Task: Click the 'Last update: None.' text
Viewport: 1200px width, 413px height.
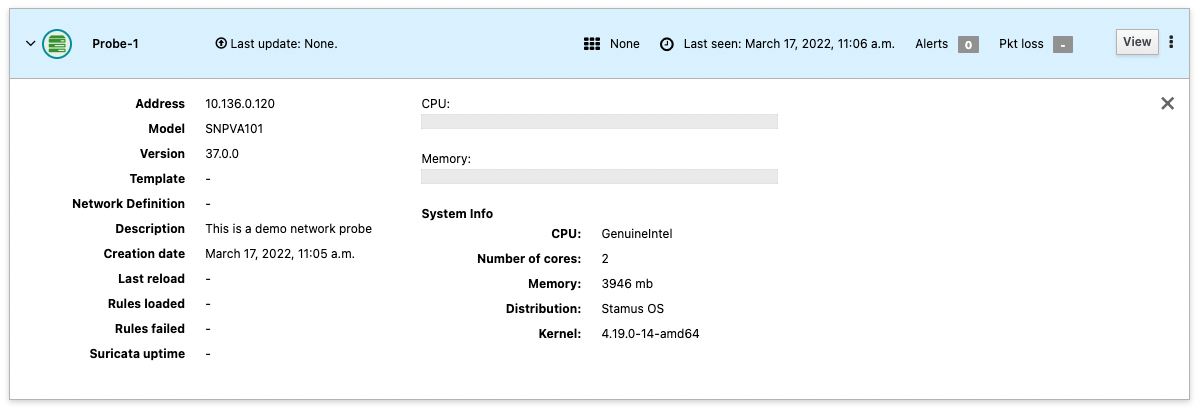Action: coord(284,44)
